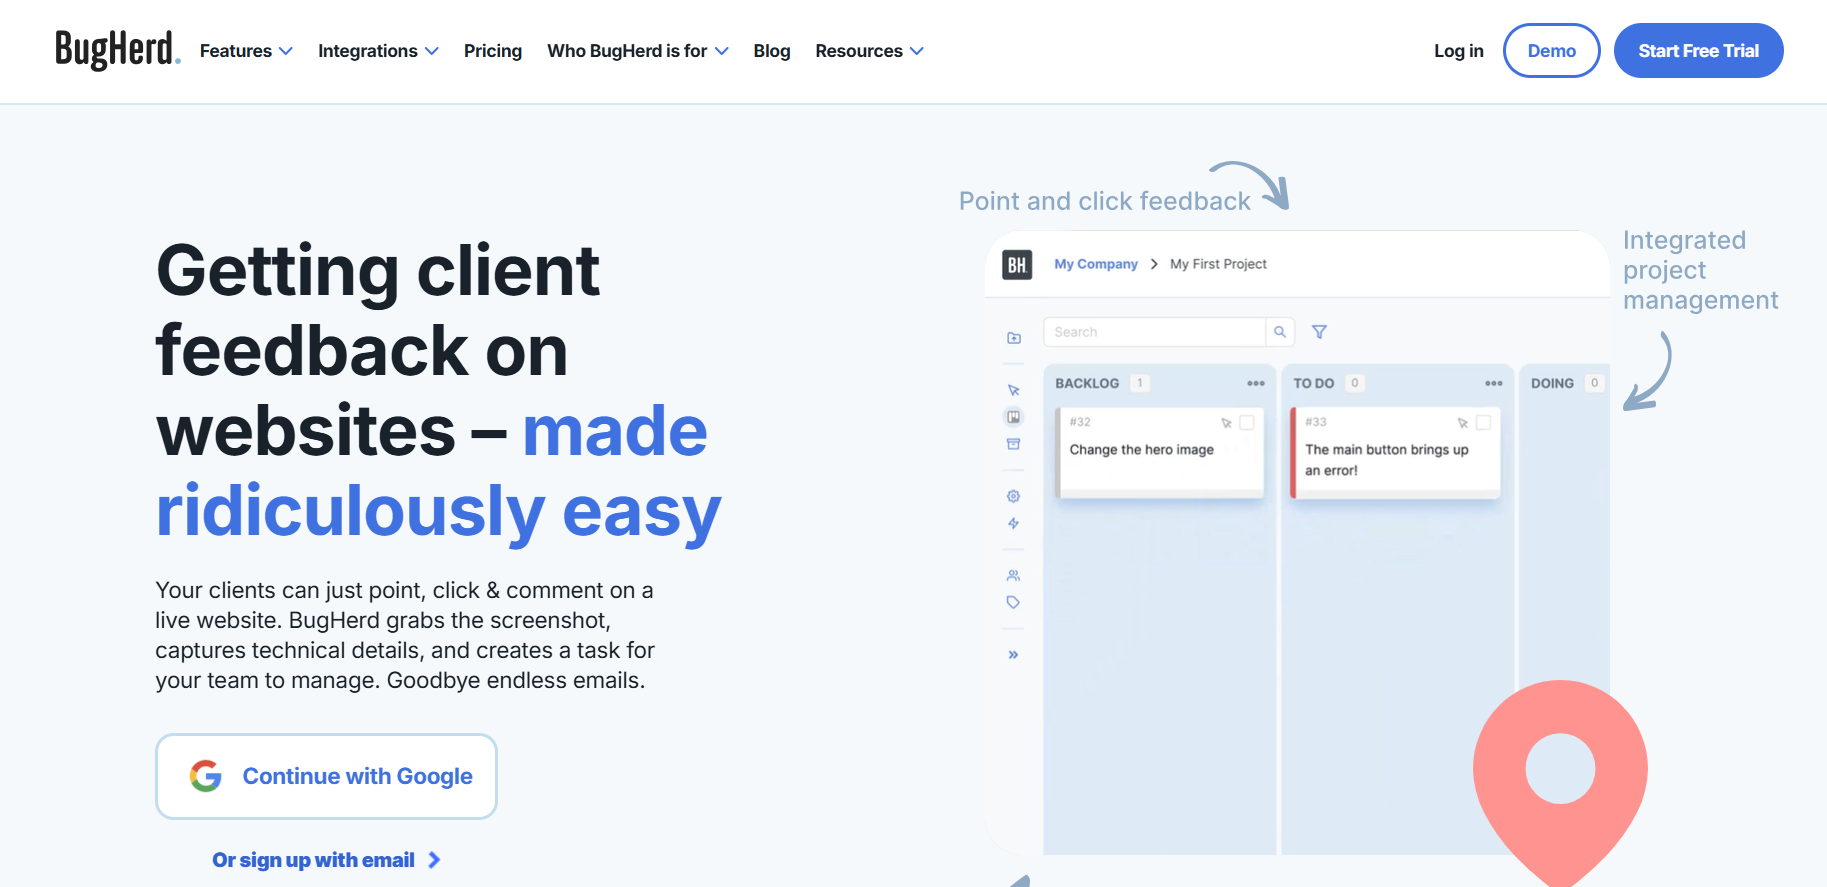The height and width of the screenshot is (887, 1827).
Task: Click the search magnifier icon in the mockup
Action: tap(1280, 332)
